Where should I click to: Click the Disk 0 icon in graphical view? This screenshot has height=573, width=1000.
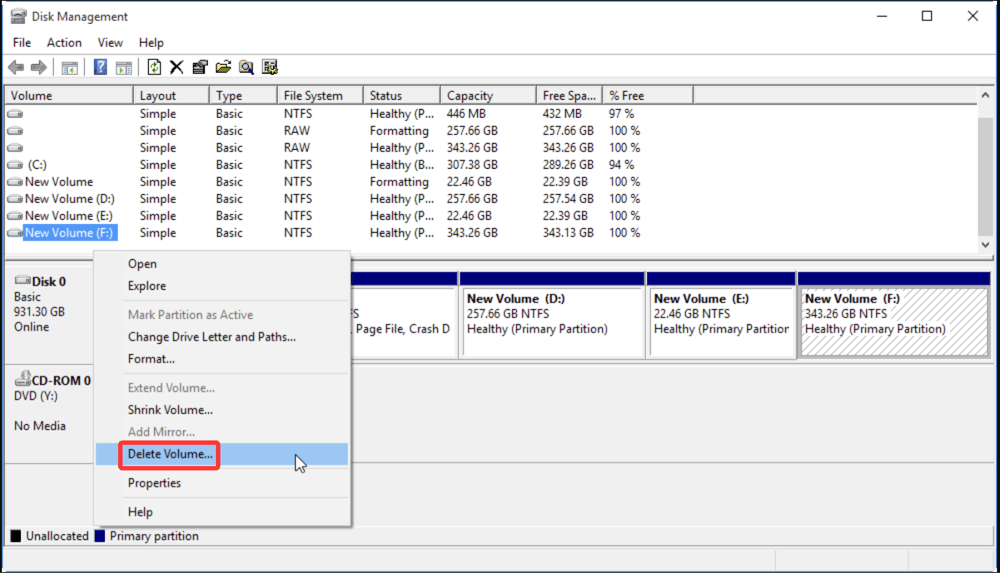(x=22, y=280)
